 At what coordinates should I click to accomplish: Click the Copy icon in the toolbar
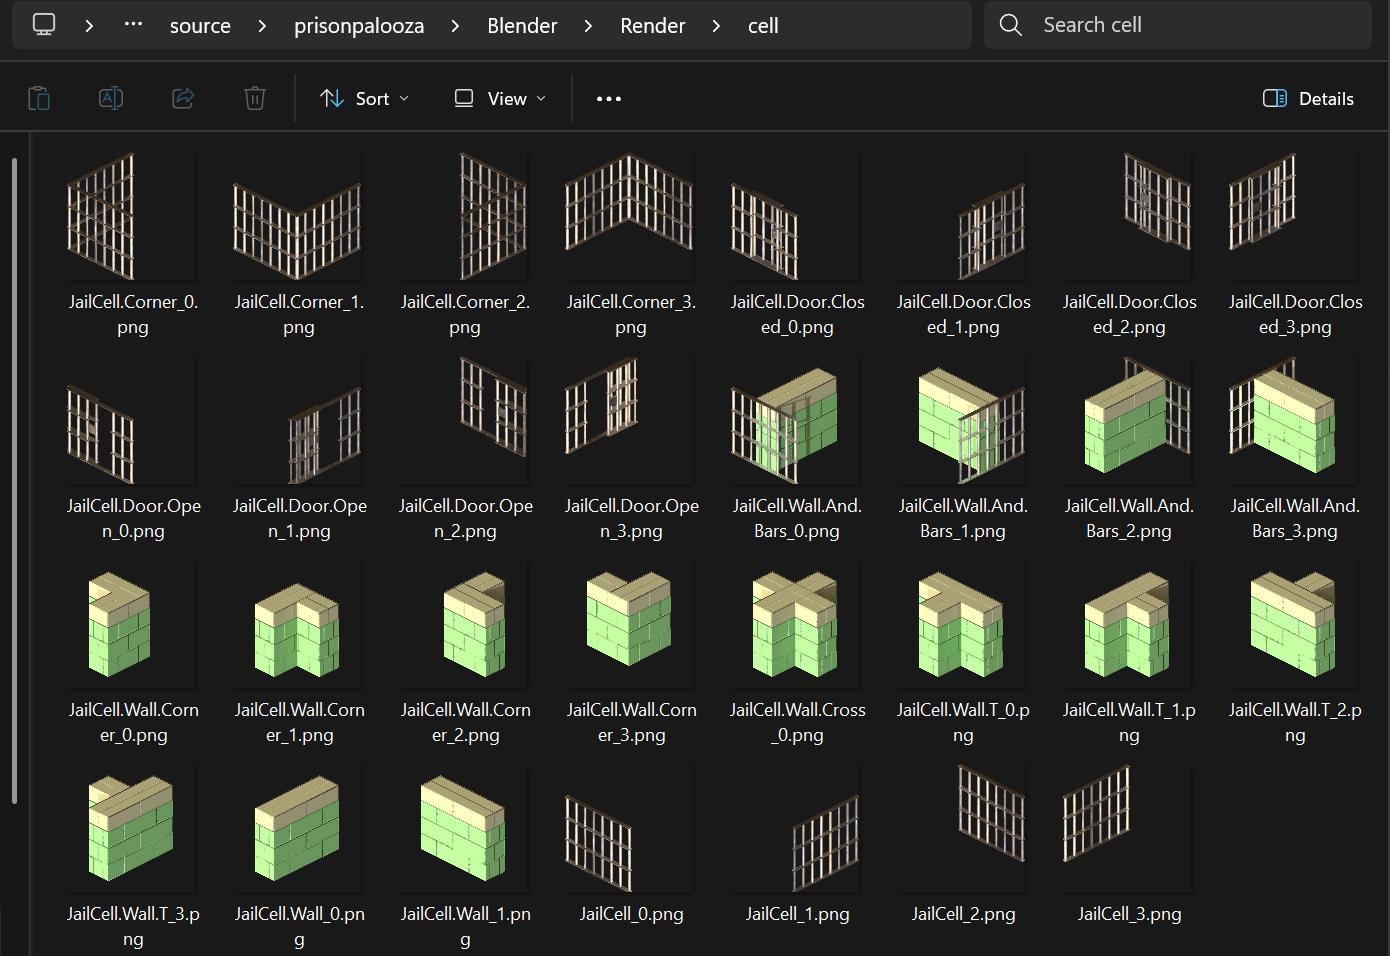point(39,98)
